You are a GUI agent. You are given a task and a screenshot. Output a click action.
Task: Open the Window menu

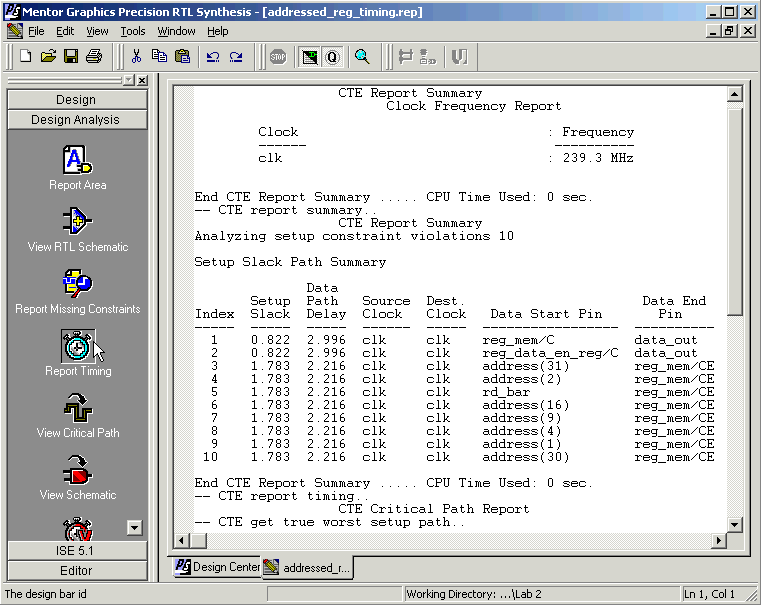[176, 32]
